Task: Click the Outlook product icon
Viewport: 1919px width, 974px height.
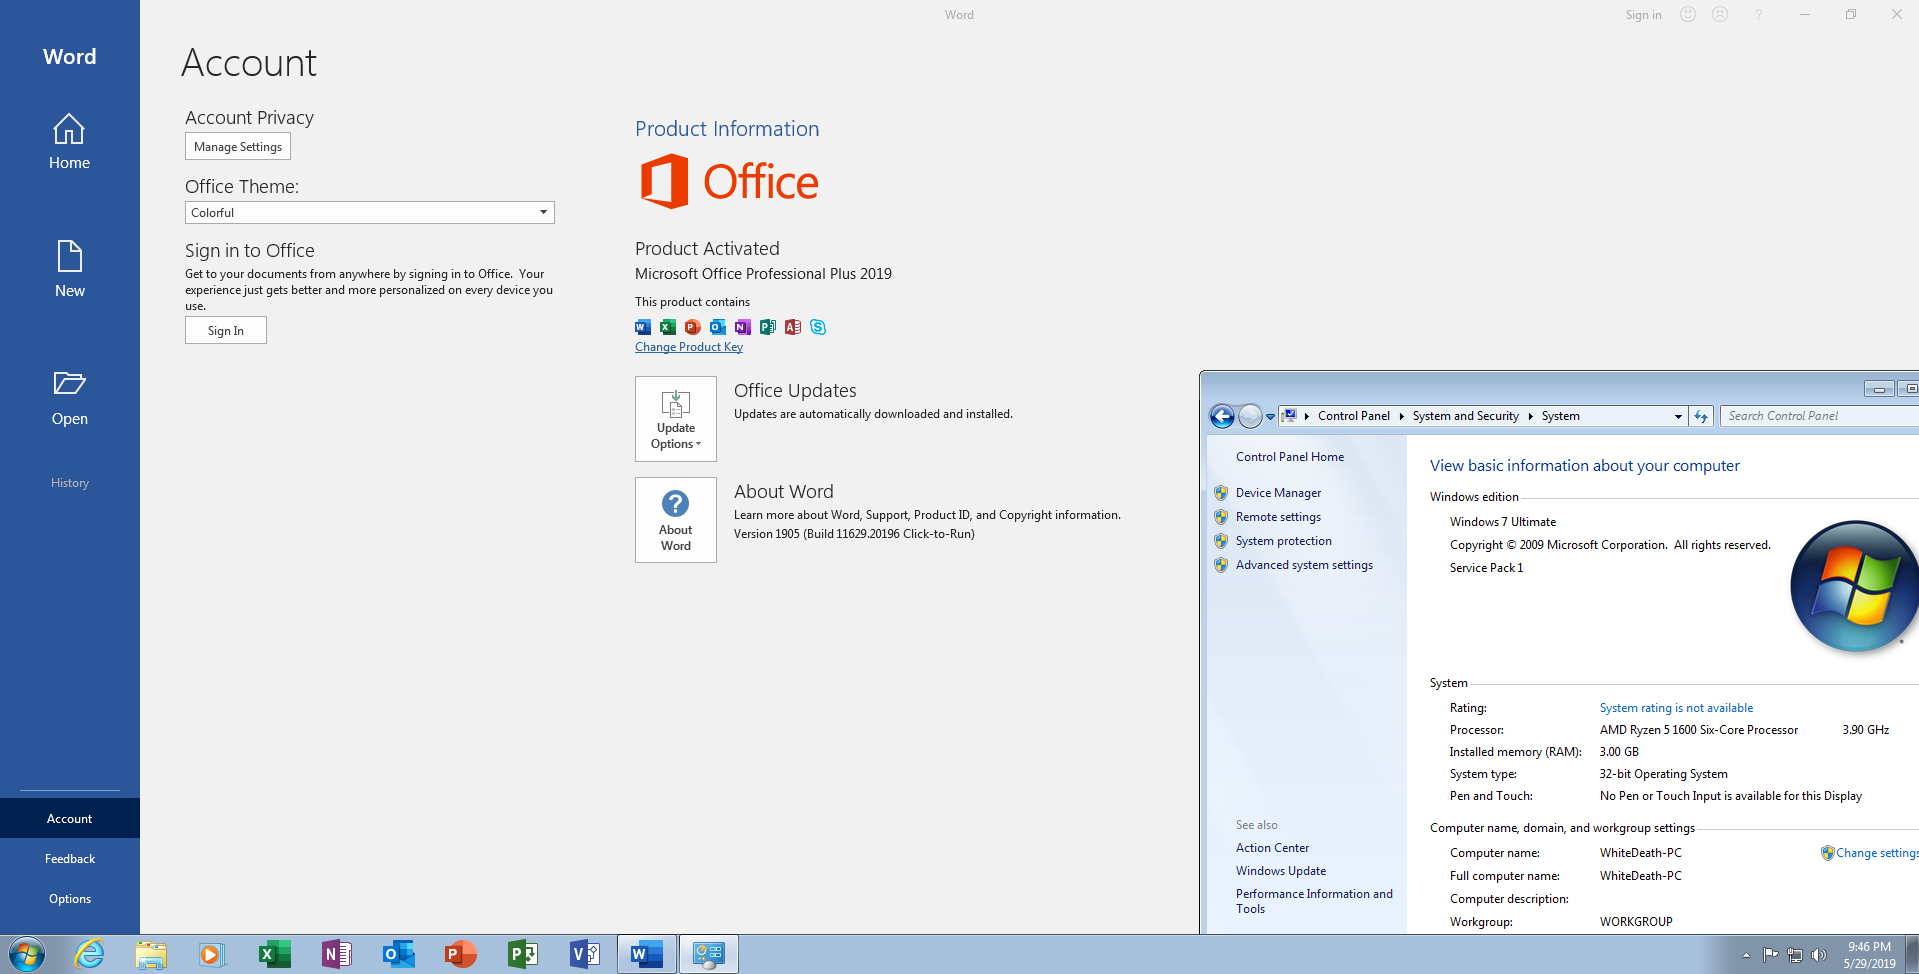Action: click(718, 327)
